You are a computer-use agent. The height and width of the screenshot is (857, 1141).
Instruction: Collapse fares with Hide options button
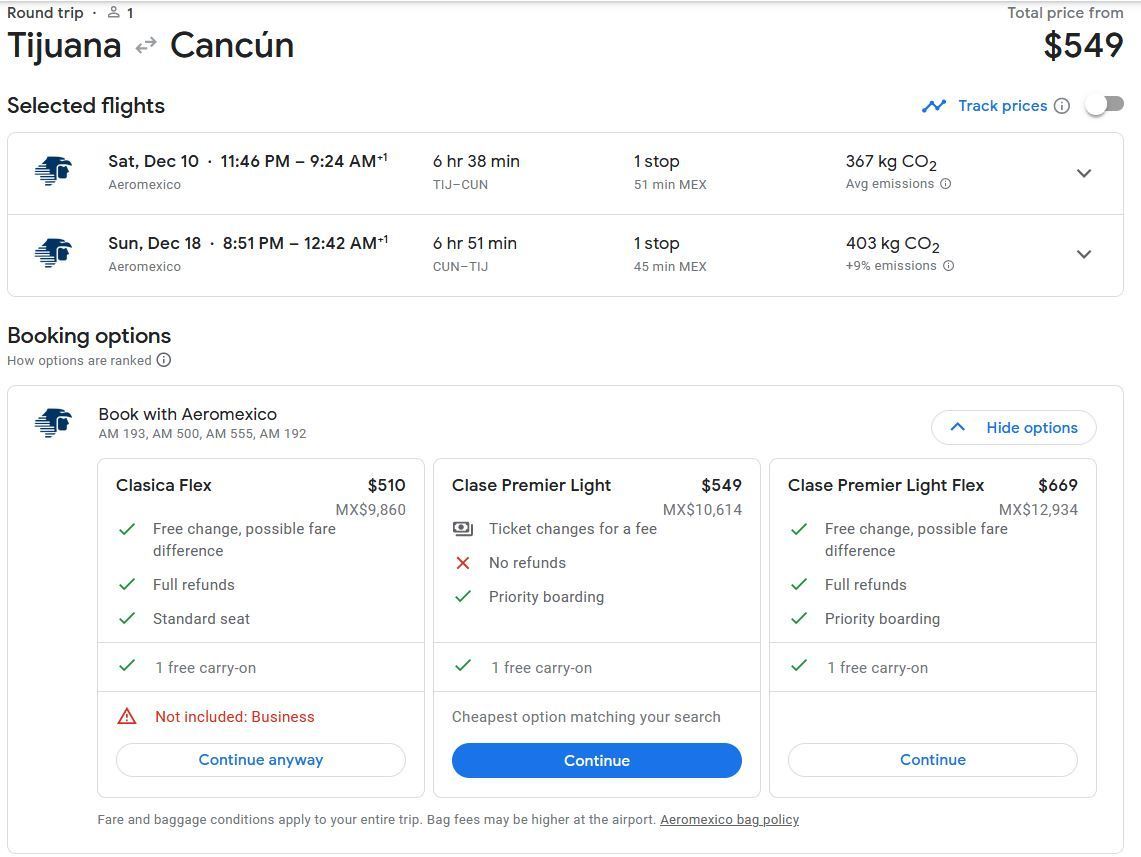pos(1014,428)
